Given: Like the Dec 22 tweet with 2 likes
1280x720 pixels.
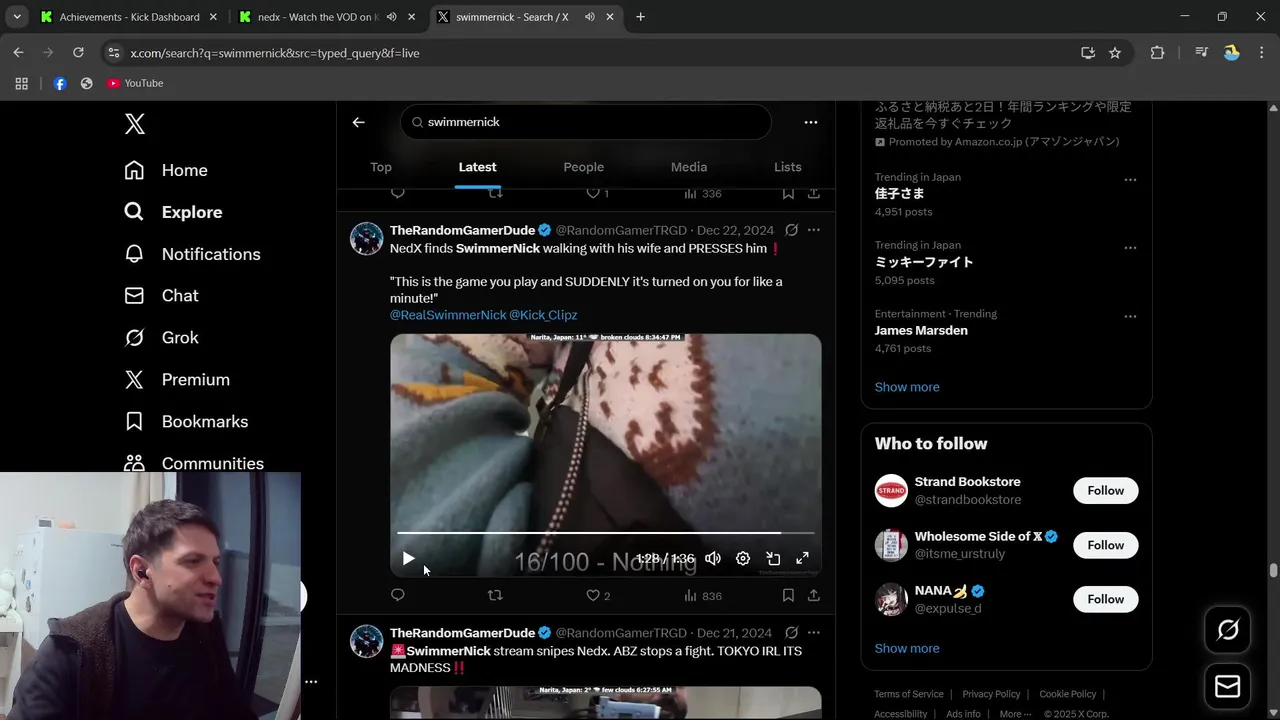Looking at the screenshot, I should [597, 595].
